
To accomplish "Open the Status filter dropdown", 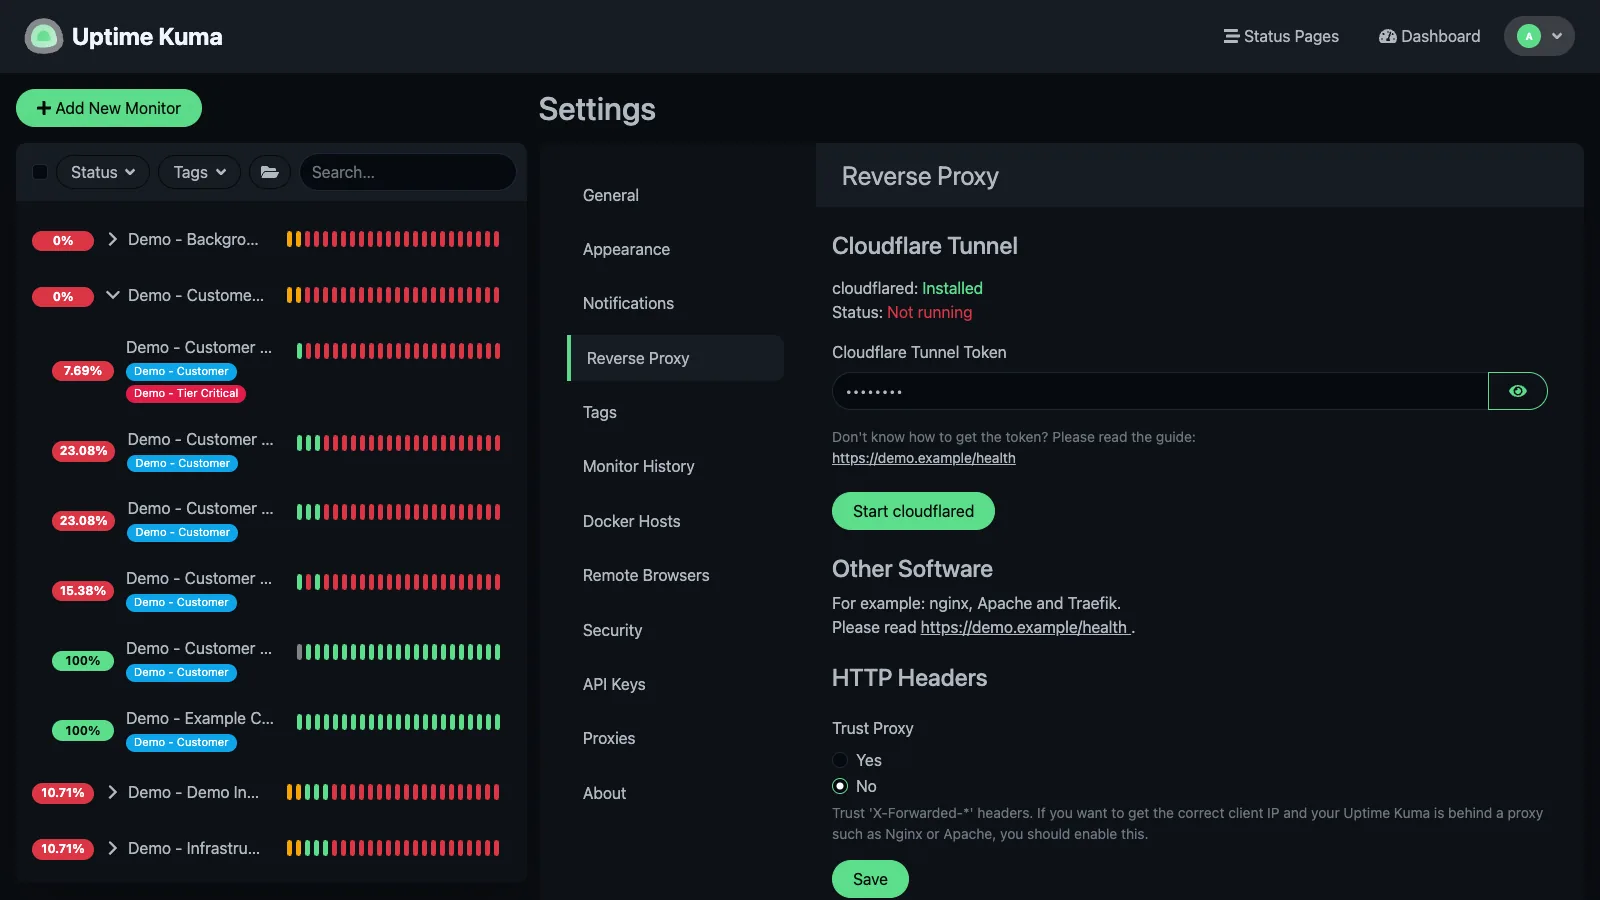I will [x=103, y=172].
